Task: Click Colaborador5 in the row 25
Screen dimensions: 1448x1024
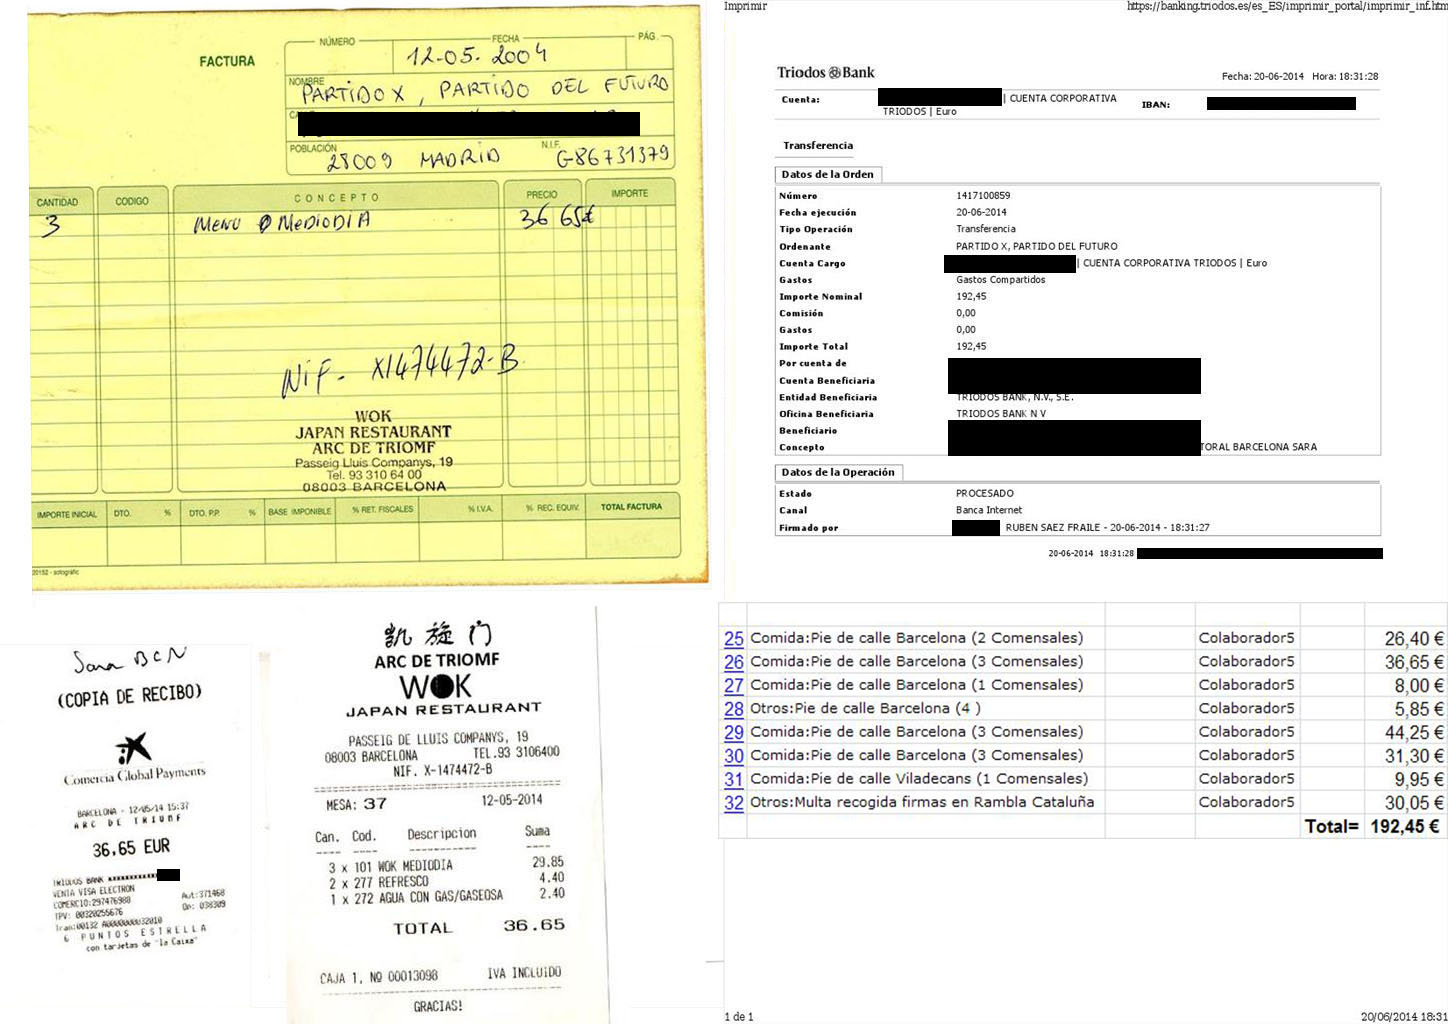Action: pyautogui.click(x=1246, y=638)
